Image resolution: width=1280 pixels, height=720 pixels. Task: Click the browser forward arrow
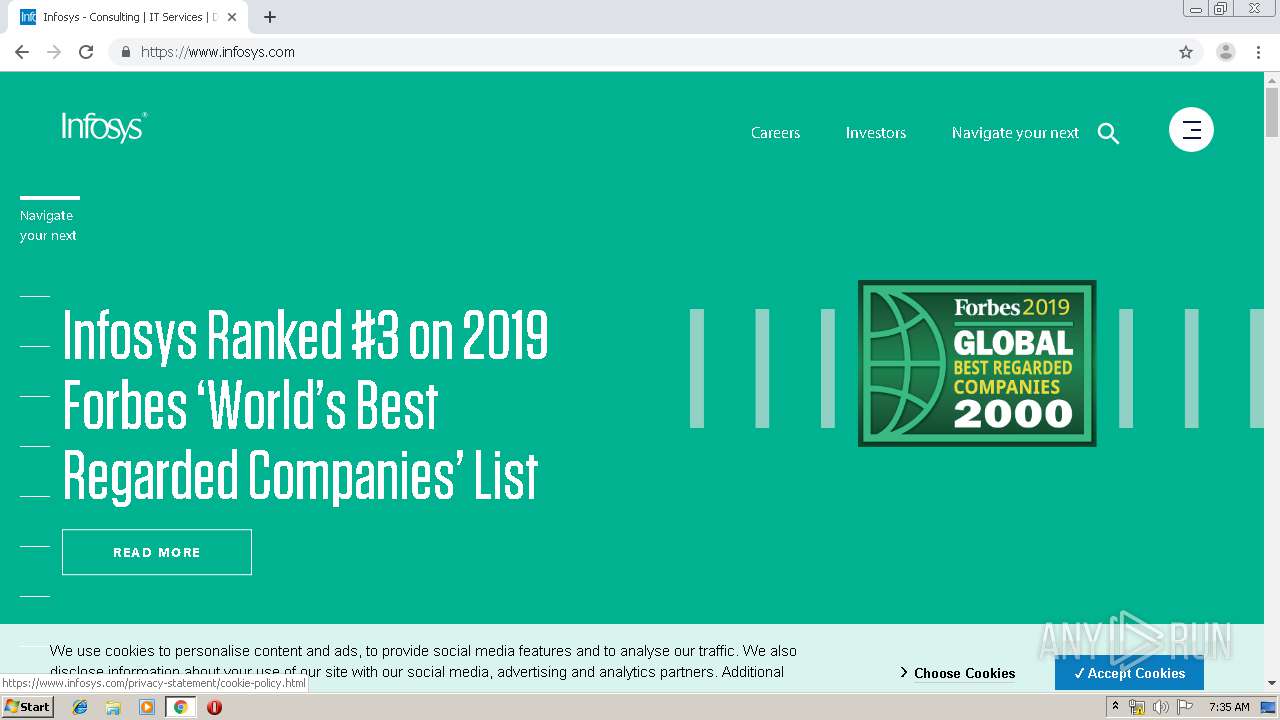click(x=54, y=52)
